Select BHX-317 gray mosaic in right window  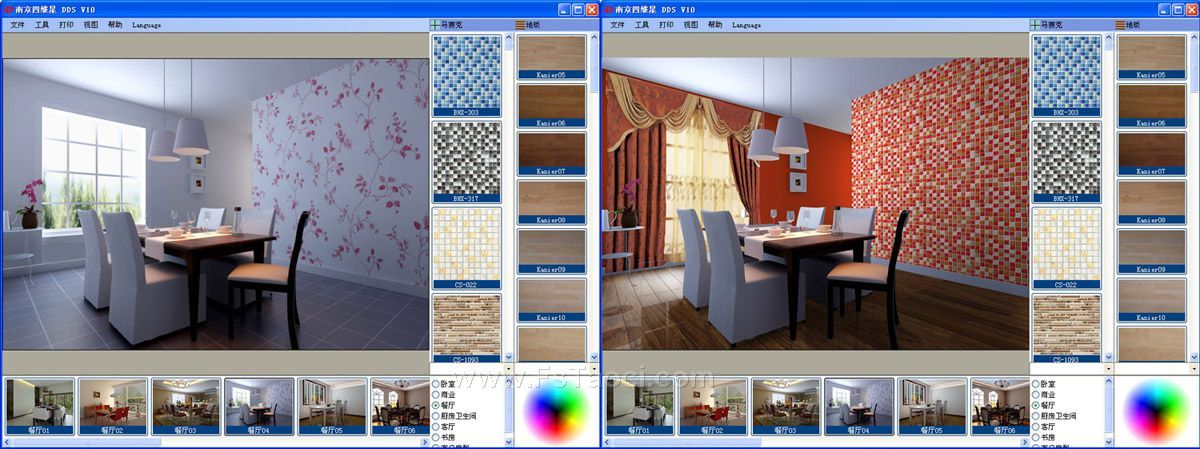point(1066,162)
